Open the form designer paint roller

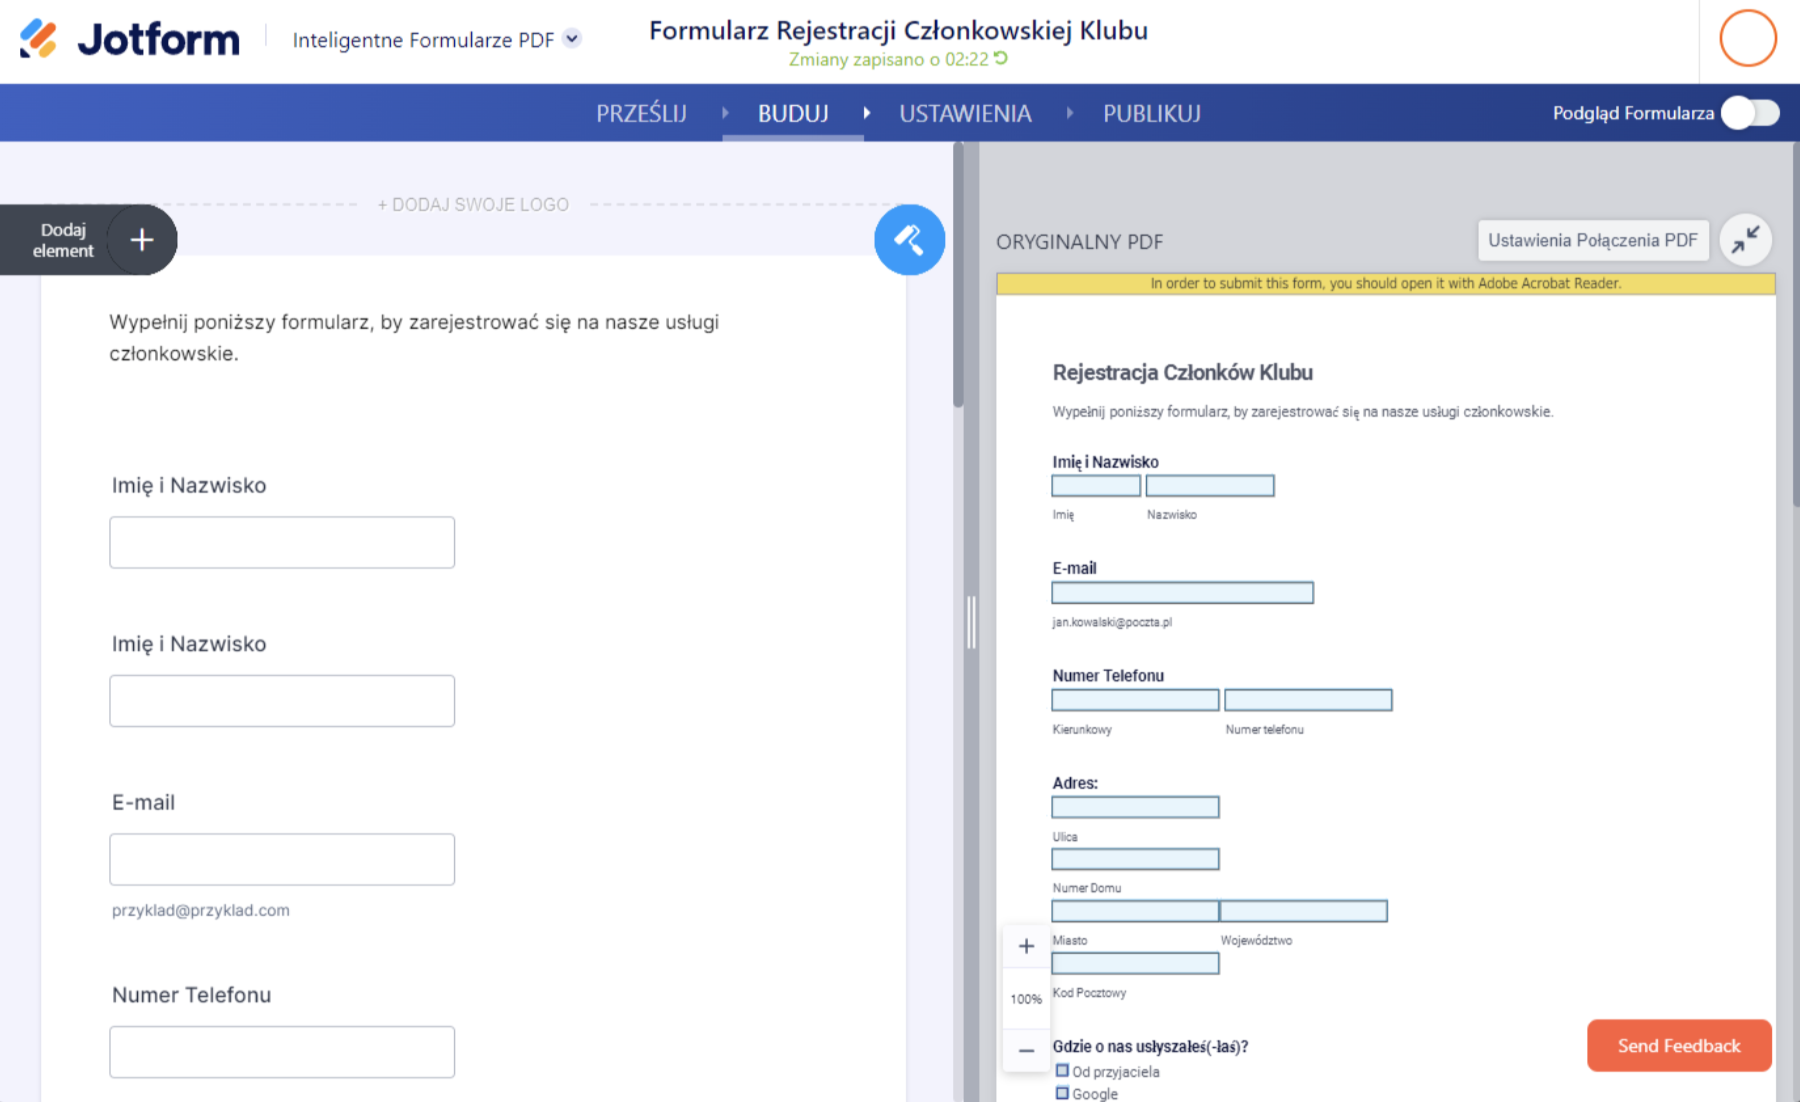coord(909,240)
